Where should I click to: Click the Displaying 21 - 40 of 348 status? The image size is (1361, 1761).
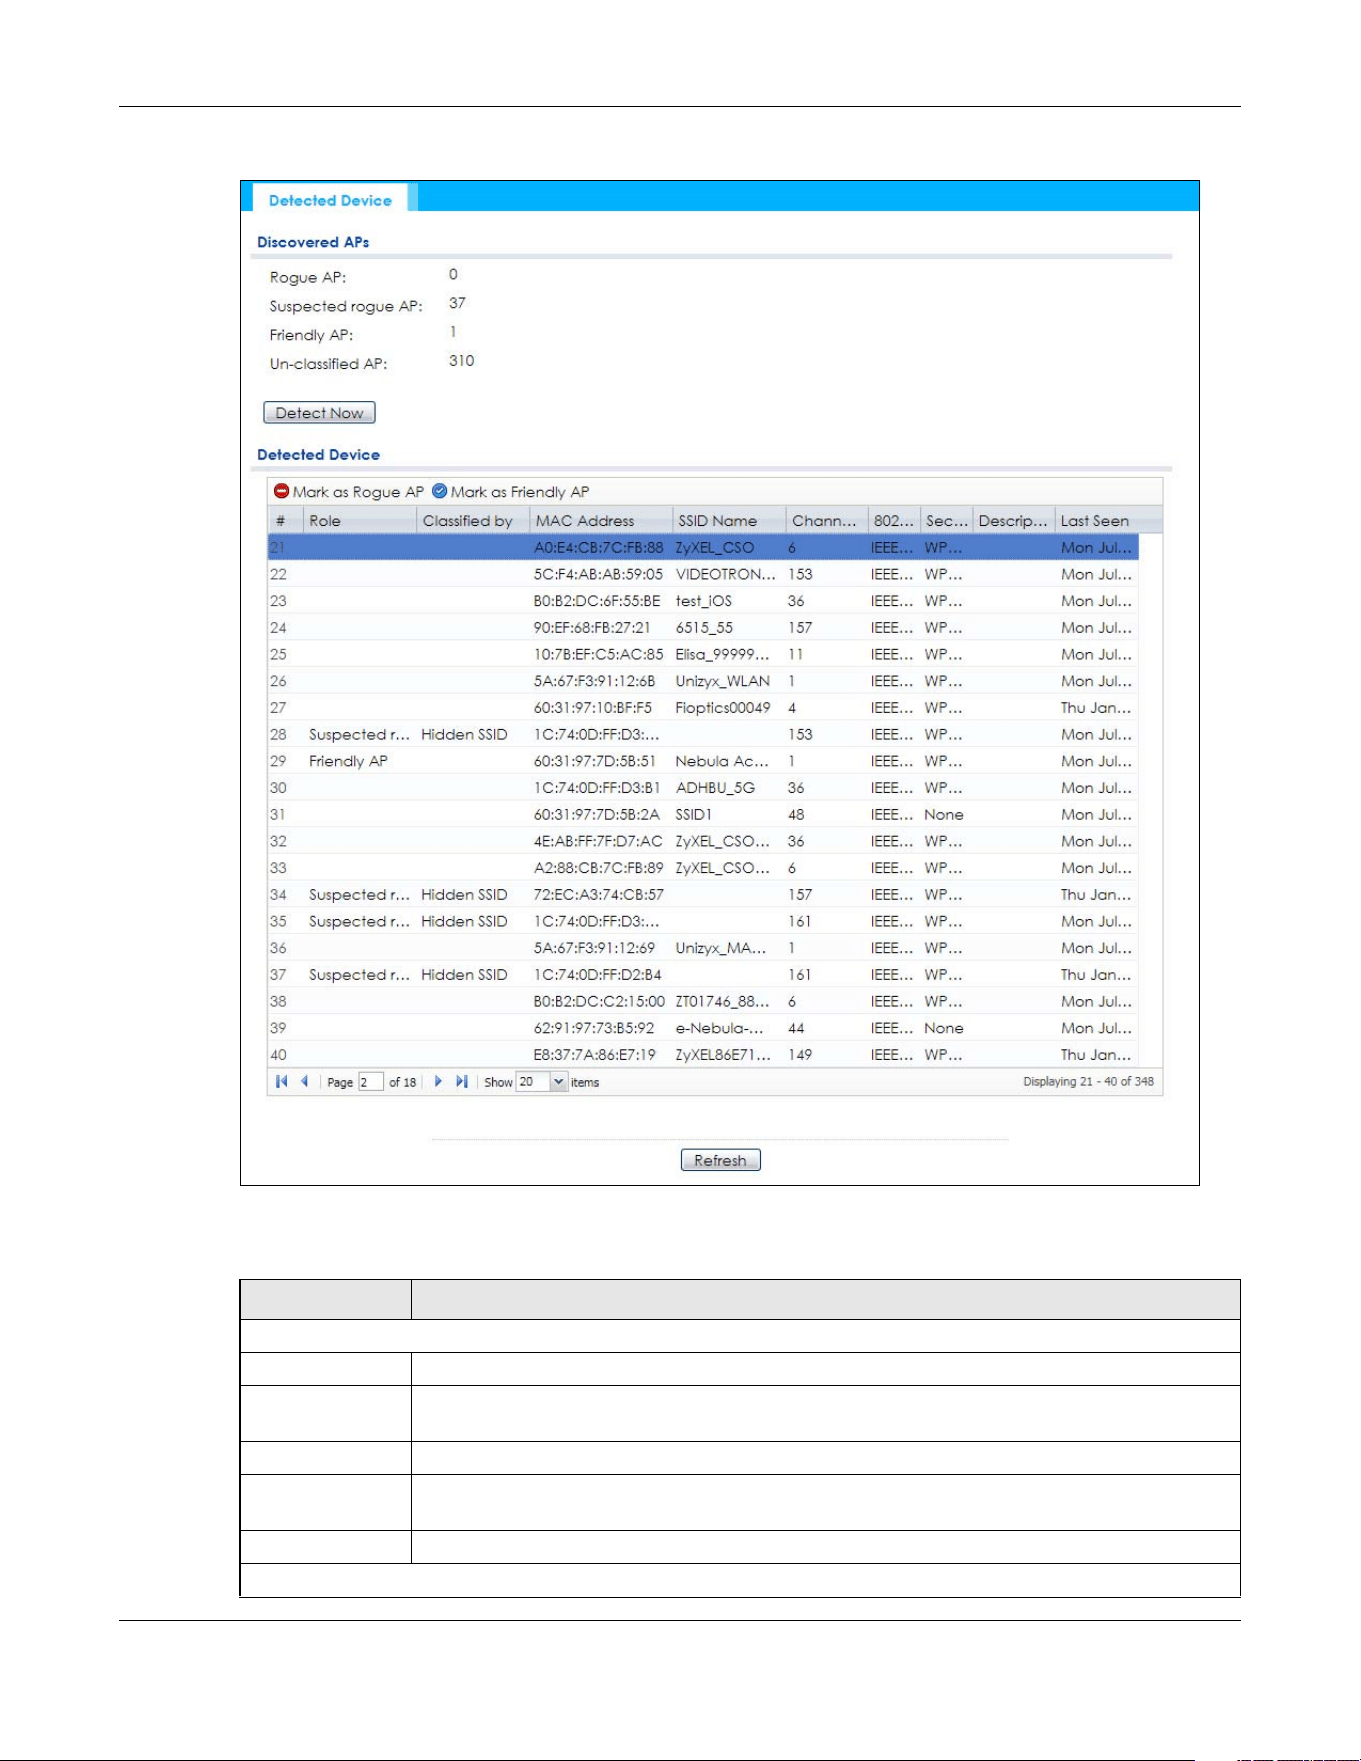pos(1088,1081)
